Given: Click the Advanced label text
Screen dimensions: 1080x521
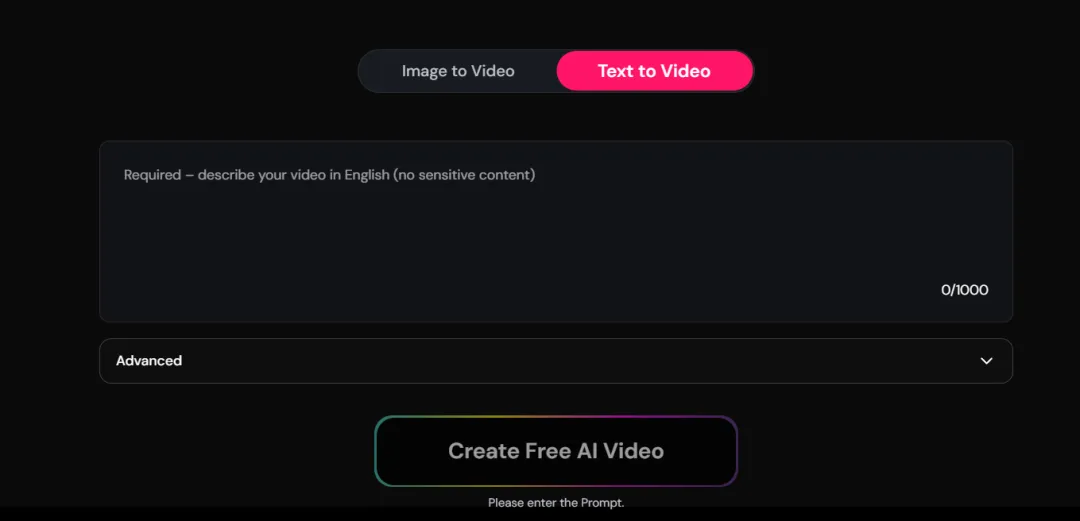Looking at the screenshot, I should [x=149, y=361].
